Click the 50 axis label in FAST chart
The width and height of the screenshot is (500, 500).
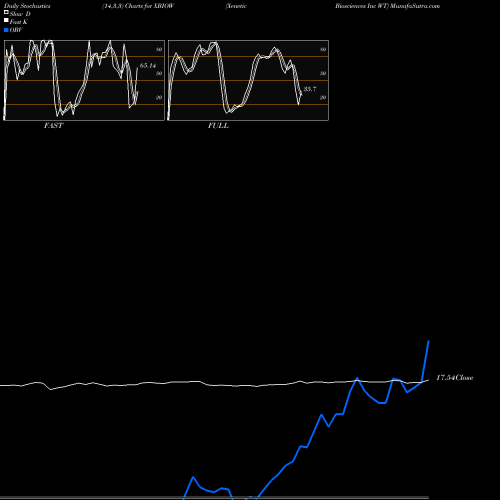click(x=159, y=73)
